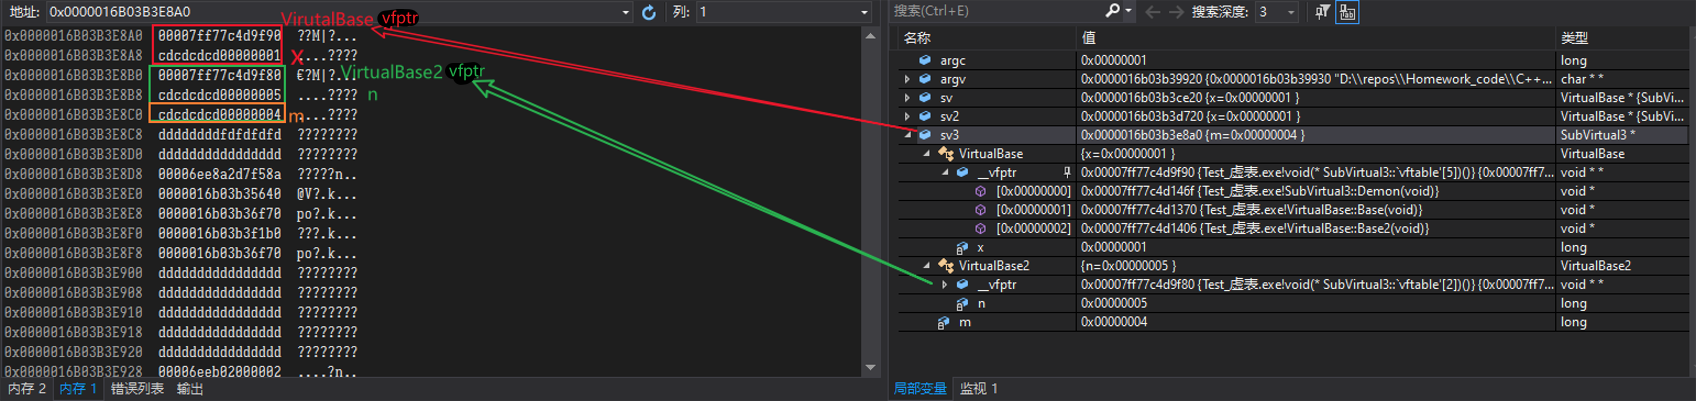Select member m value 0x00000004

[1315, 323]
